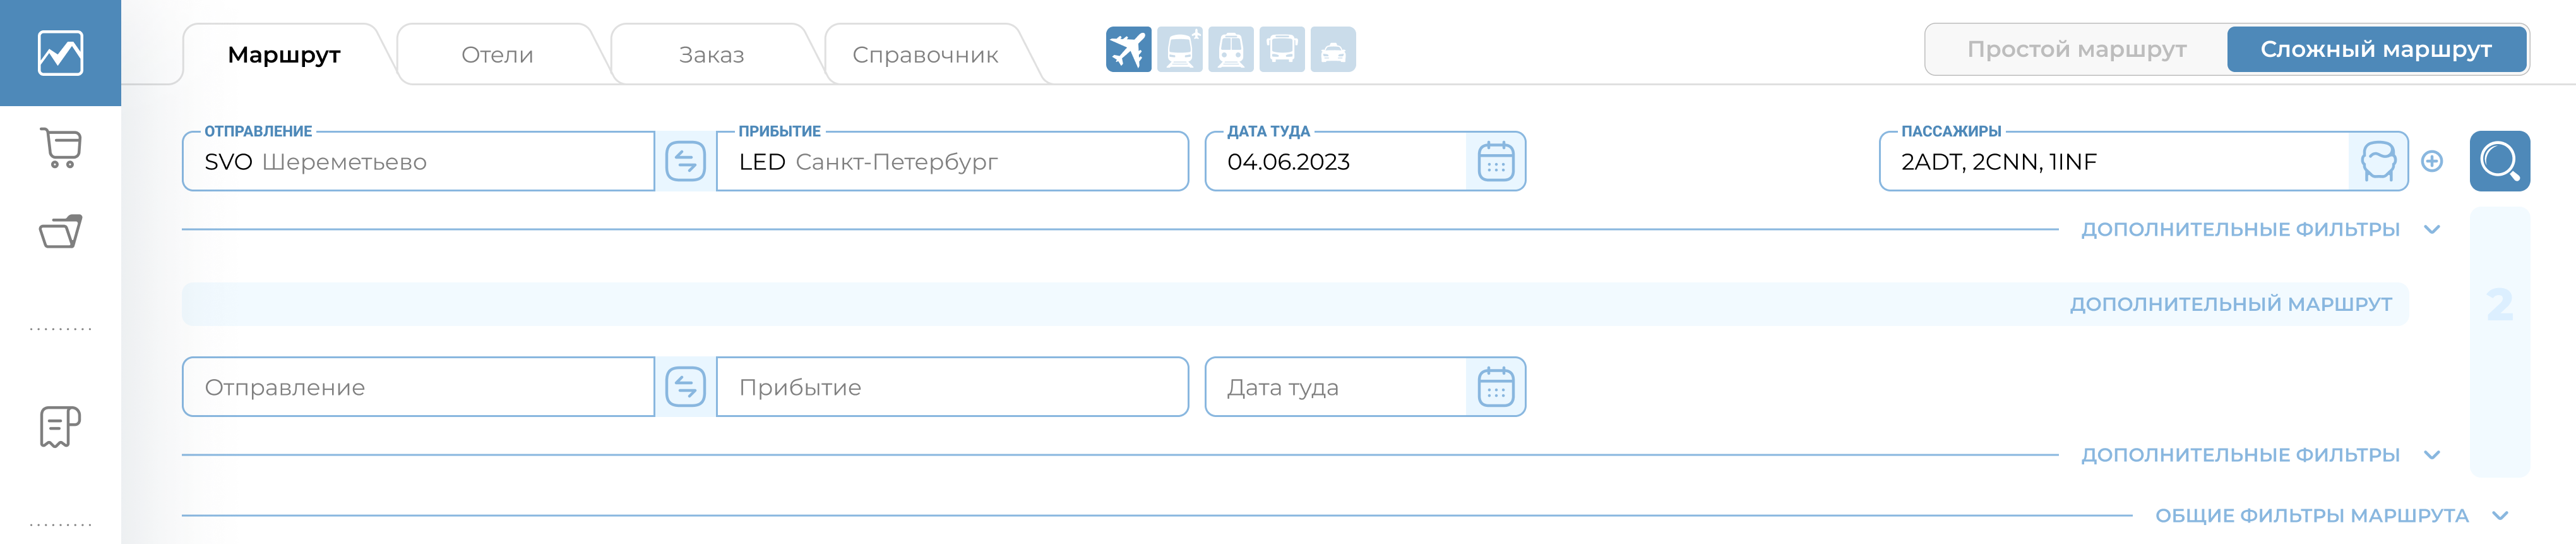Expand Общие фильтры маршрута section
The image size is (2576, 544).
click(x=2330, y=516)
